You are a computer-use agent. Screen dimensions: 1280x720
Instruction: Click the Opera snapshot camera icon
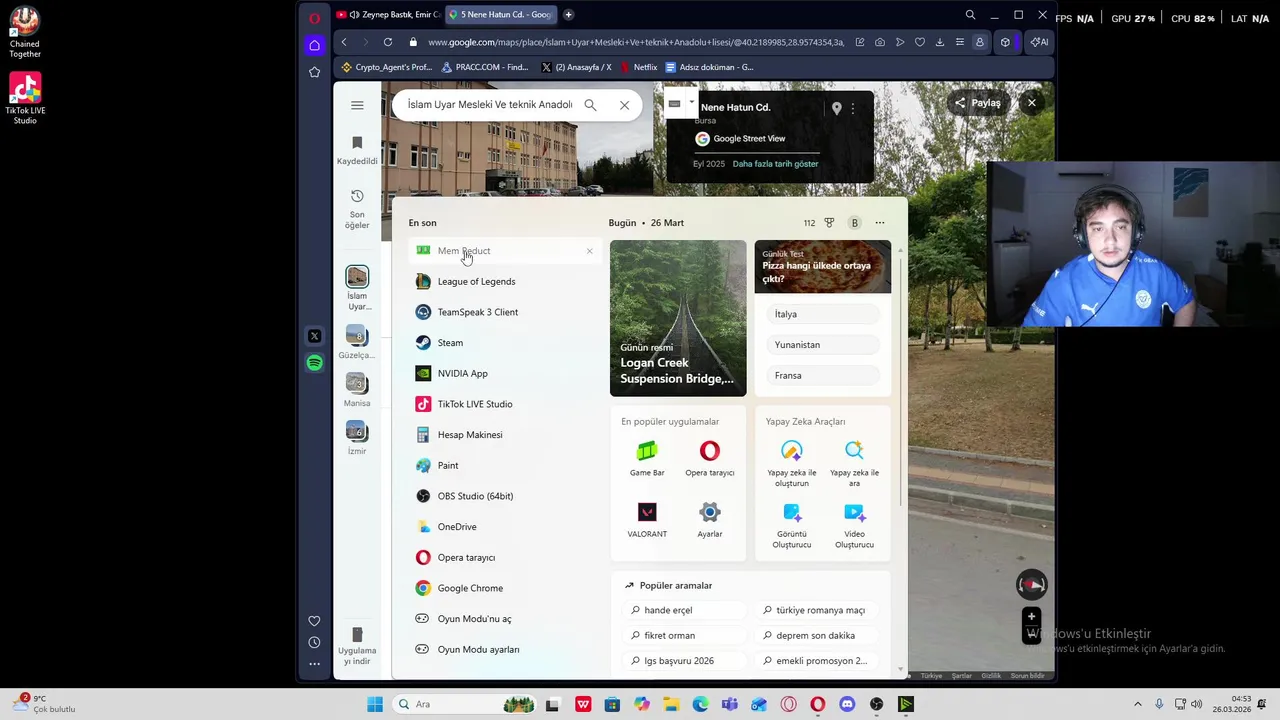pyautogui.click(x=879, y=42)
